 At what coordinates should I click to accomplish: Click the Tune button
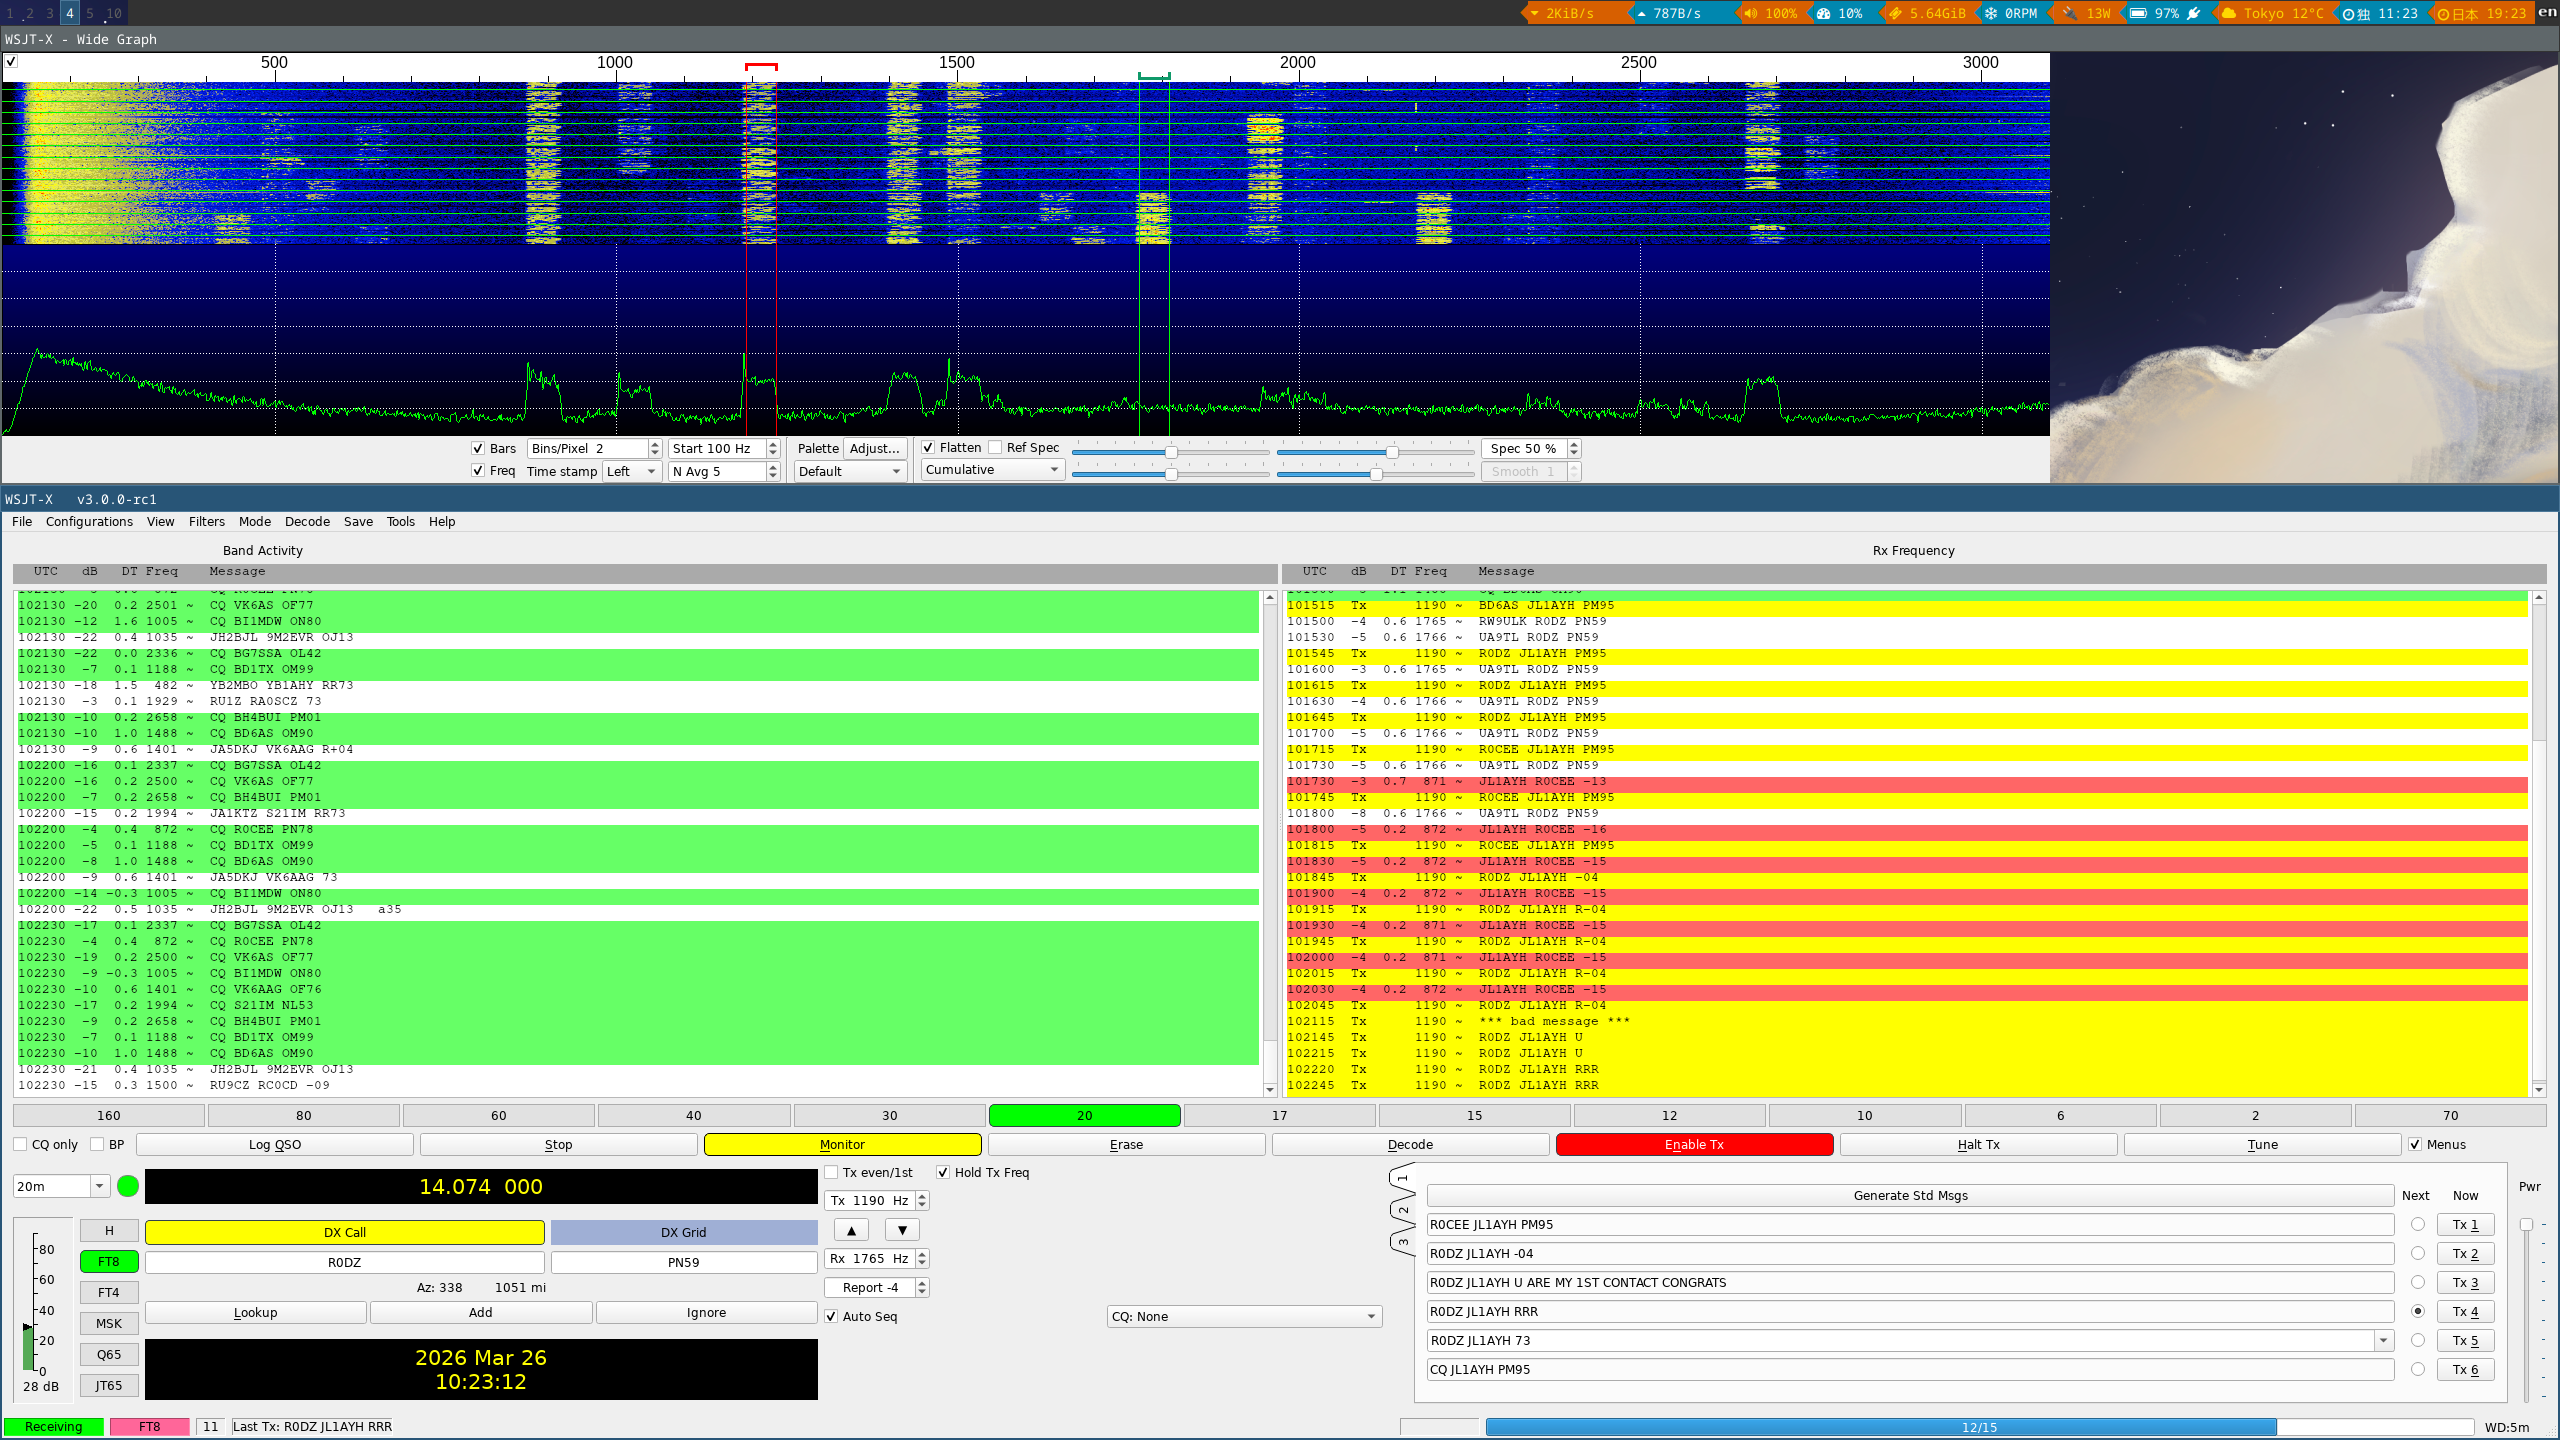pyautogui.click(x=2262, y=1144)
